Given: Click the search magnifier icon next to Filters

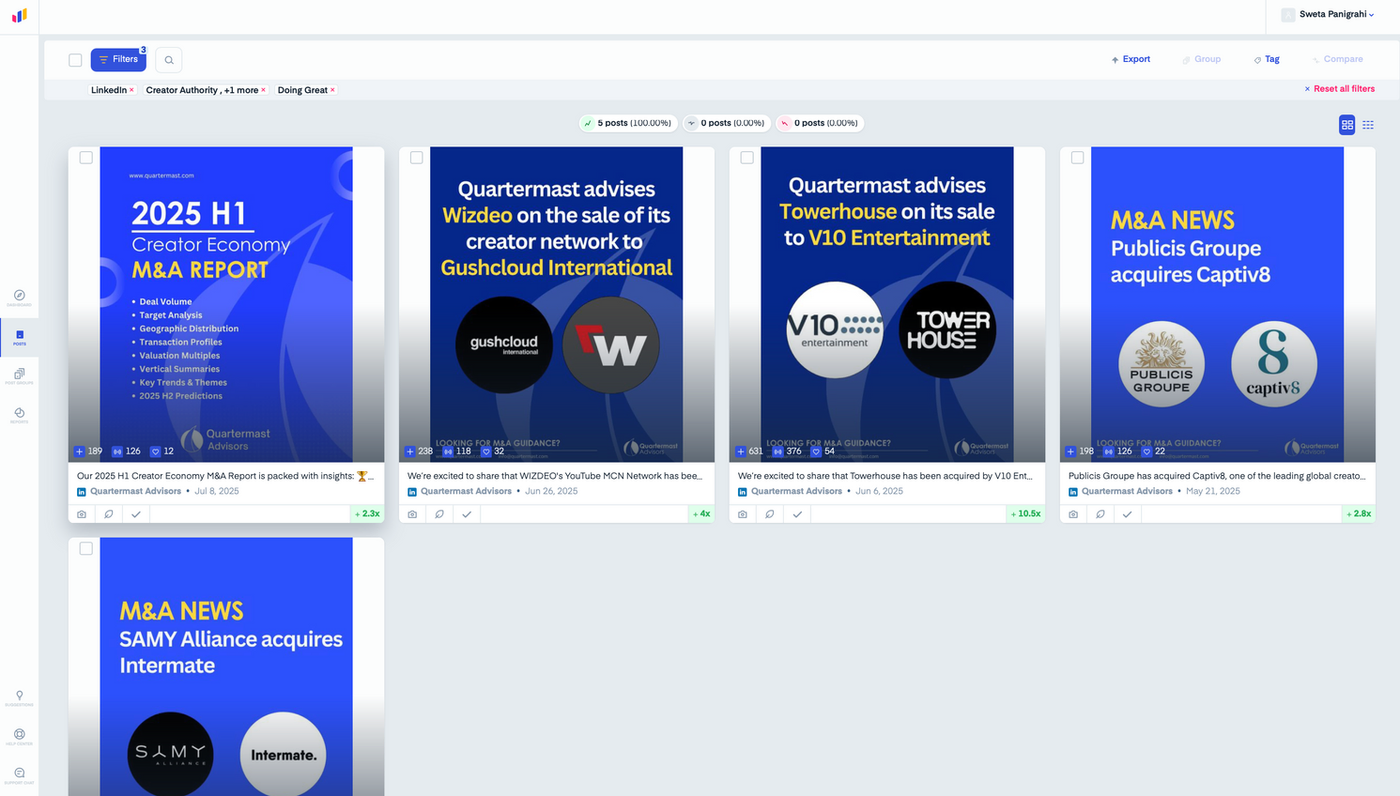Looking at the screenshot, I should tap(169, 60).
